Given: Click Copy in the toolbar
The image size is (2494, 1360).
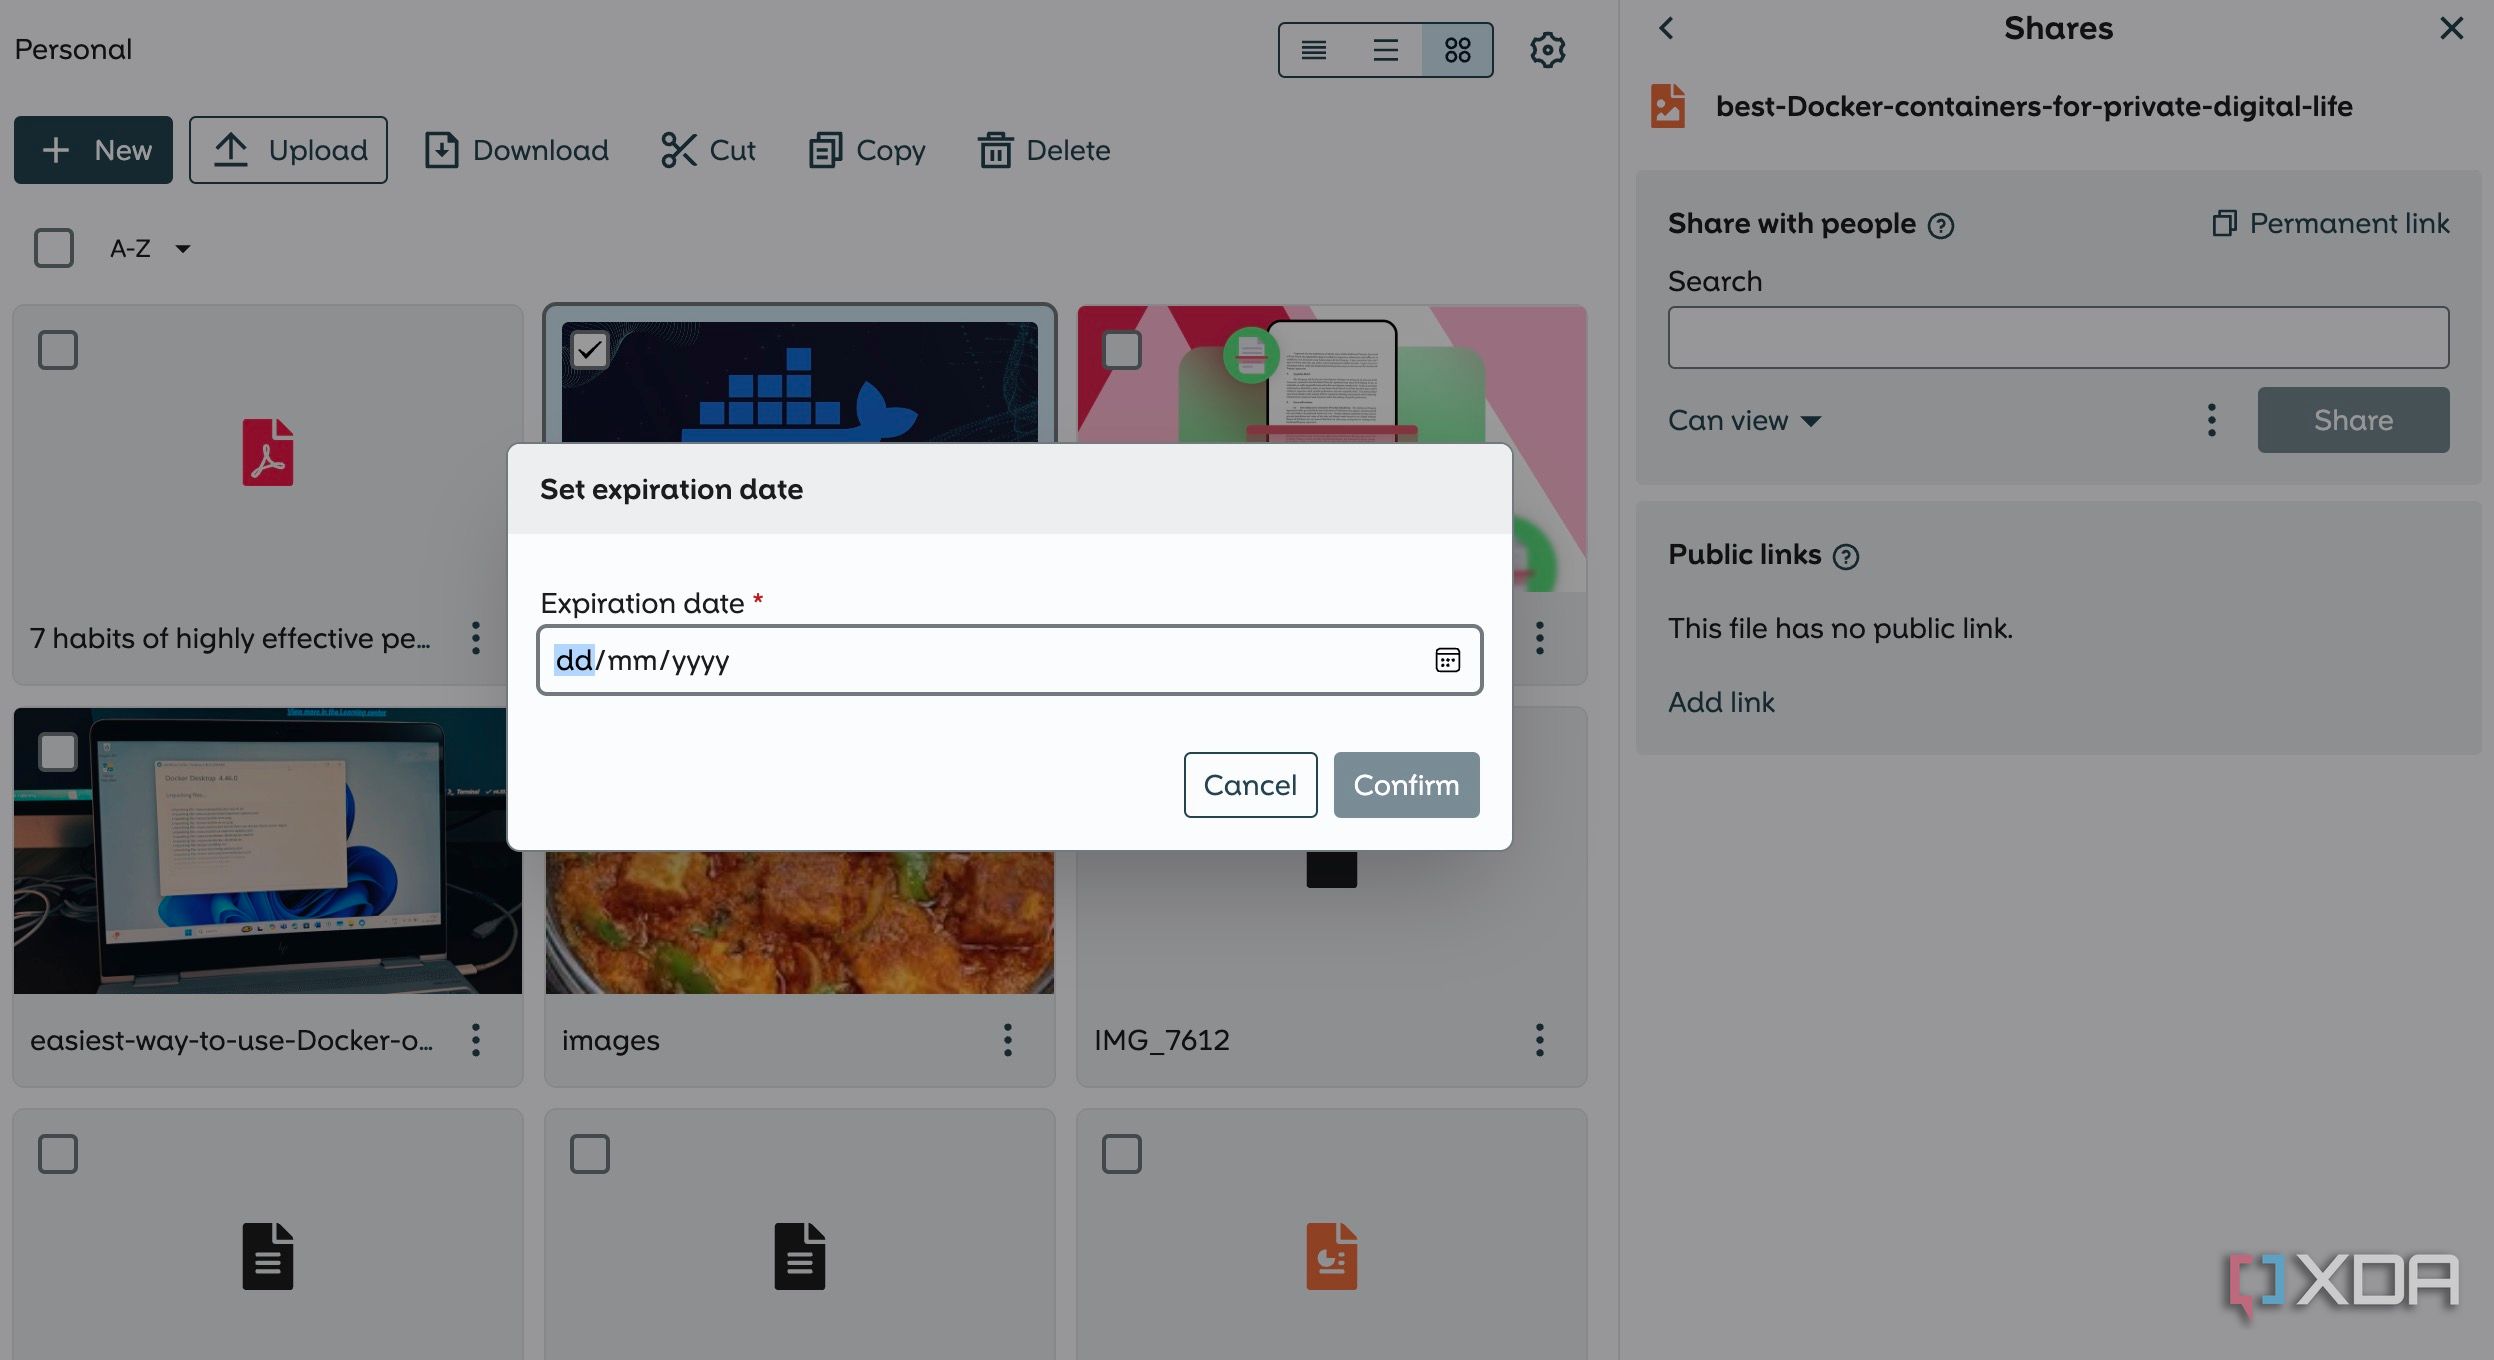Looking at the screenshot, I should point(867,150).
